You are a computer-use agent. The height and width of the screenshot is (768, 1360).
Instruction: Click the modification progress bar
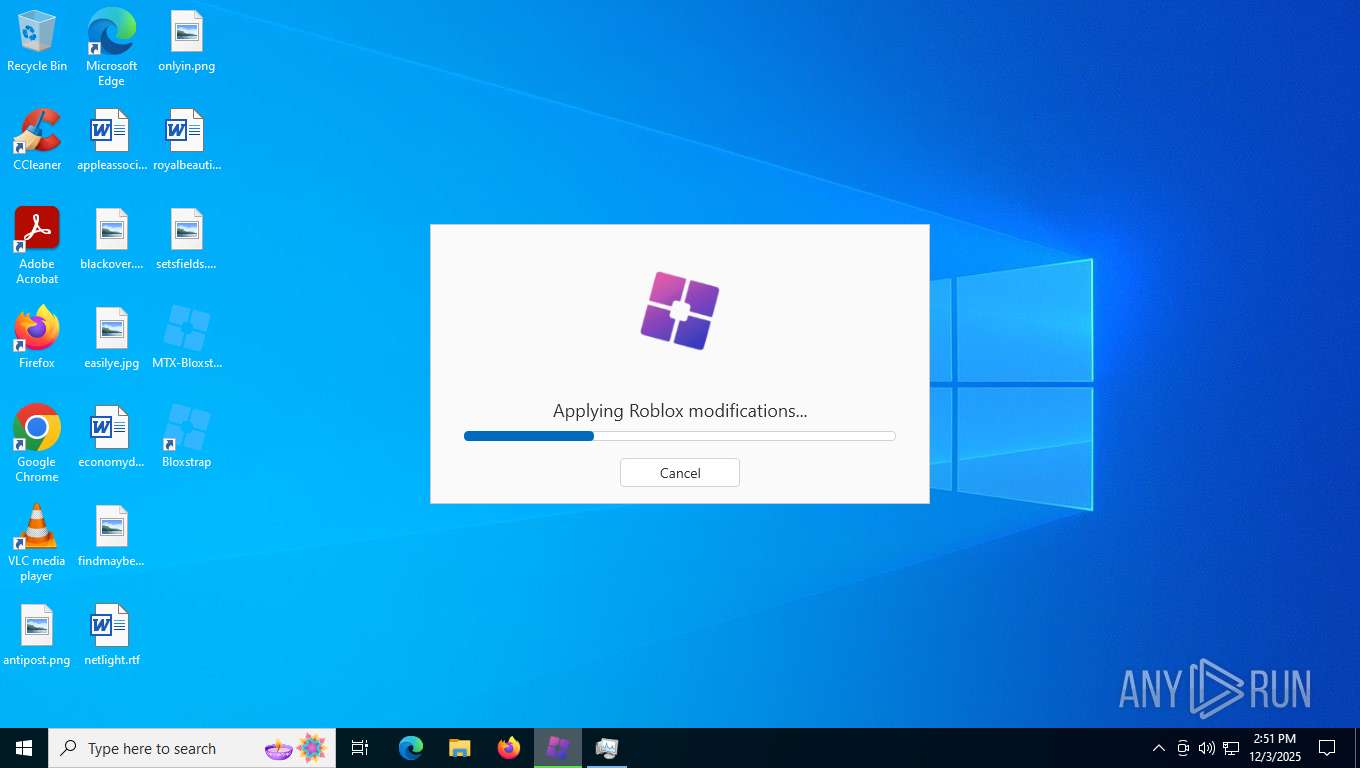click(680, 436)
